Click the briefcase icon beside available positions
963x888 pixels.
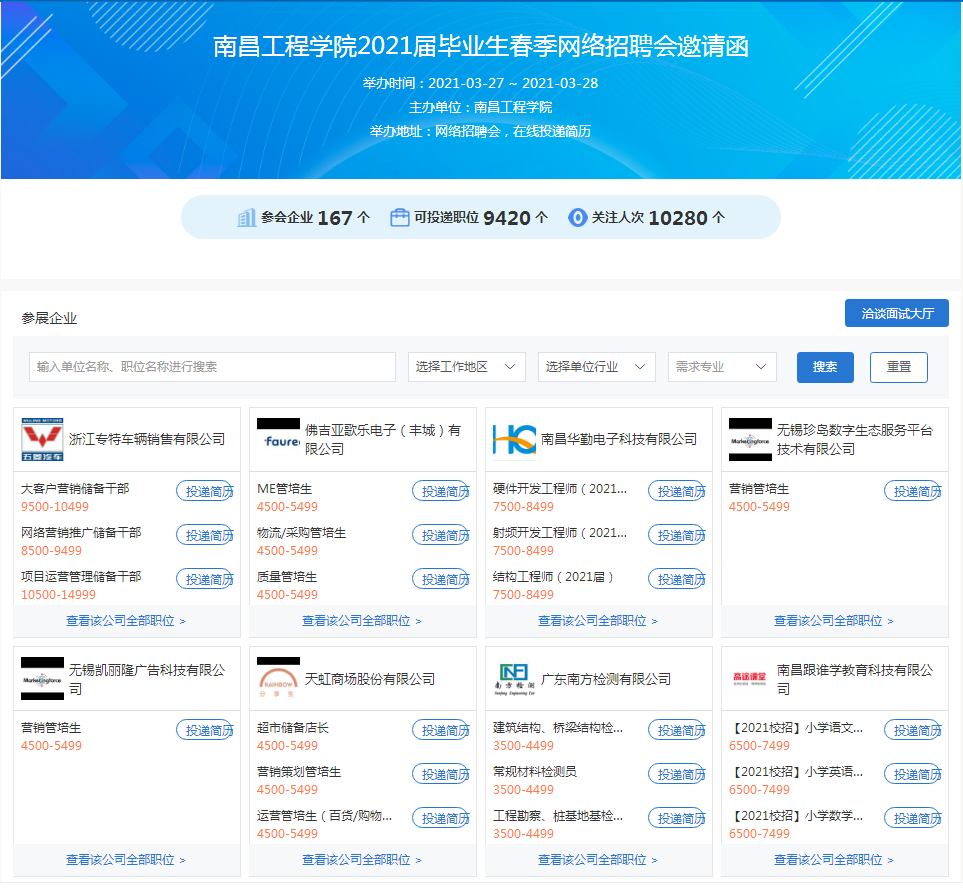pos(400,218)
